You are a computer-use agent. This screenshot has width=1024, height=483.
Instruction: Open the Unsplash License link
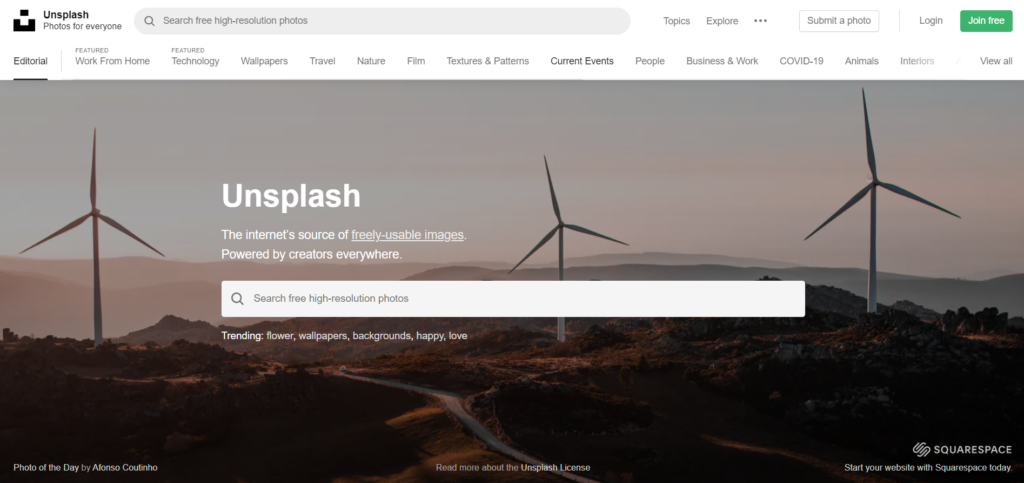555,467
